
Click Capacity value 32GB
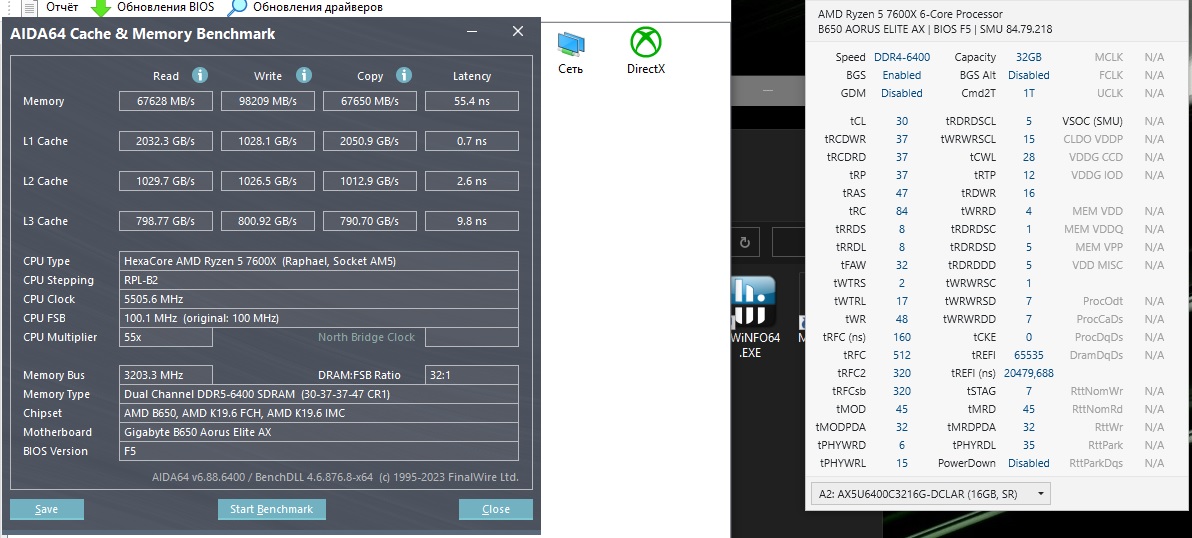[x=1029, y=57]
